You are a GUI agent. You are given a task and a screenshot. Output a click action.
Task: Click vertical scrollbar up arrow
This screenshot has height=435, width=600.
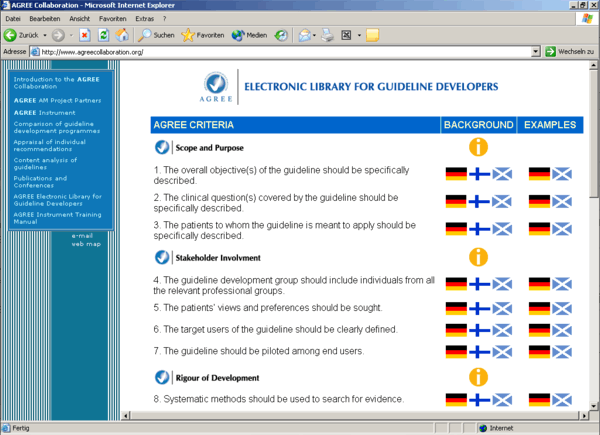point(593,65)
